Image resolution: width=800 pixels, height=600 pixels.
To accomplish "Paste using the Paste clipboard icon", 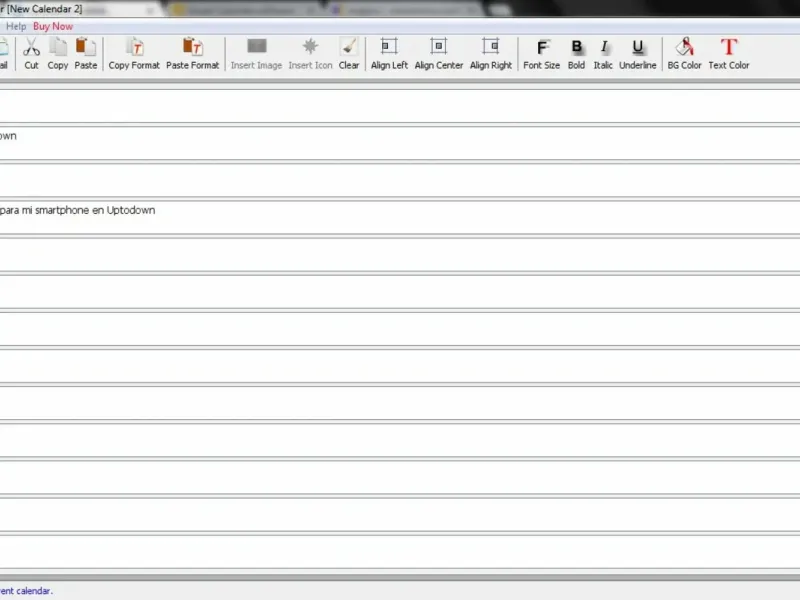I will click(86, 53).
